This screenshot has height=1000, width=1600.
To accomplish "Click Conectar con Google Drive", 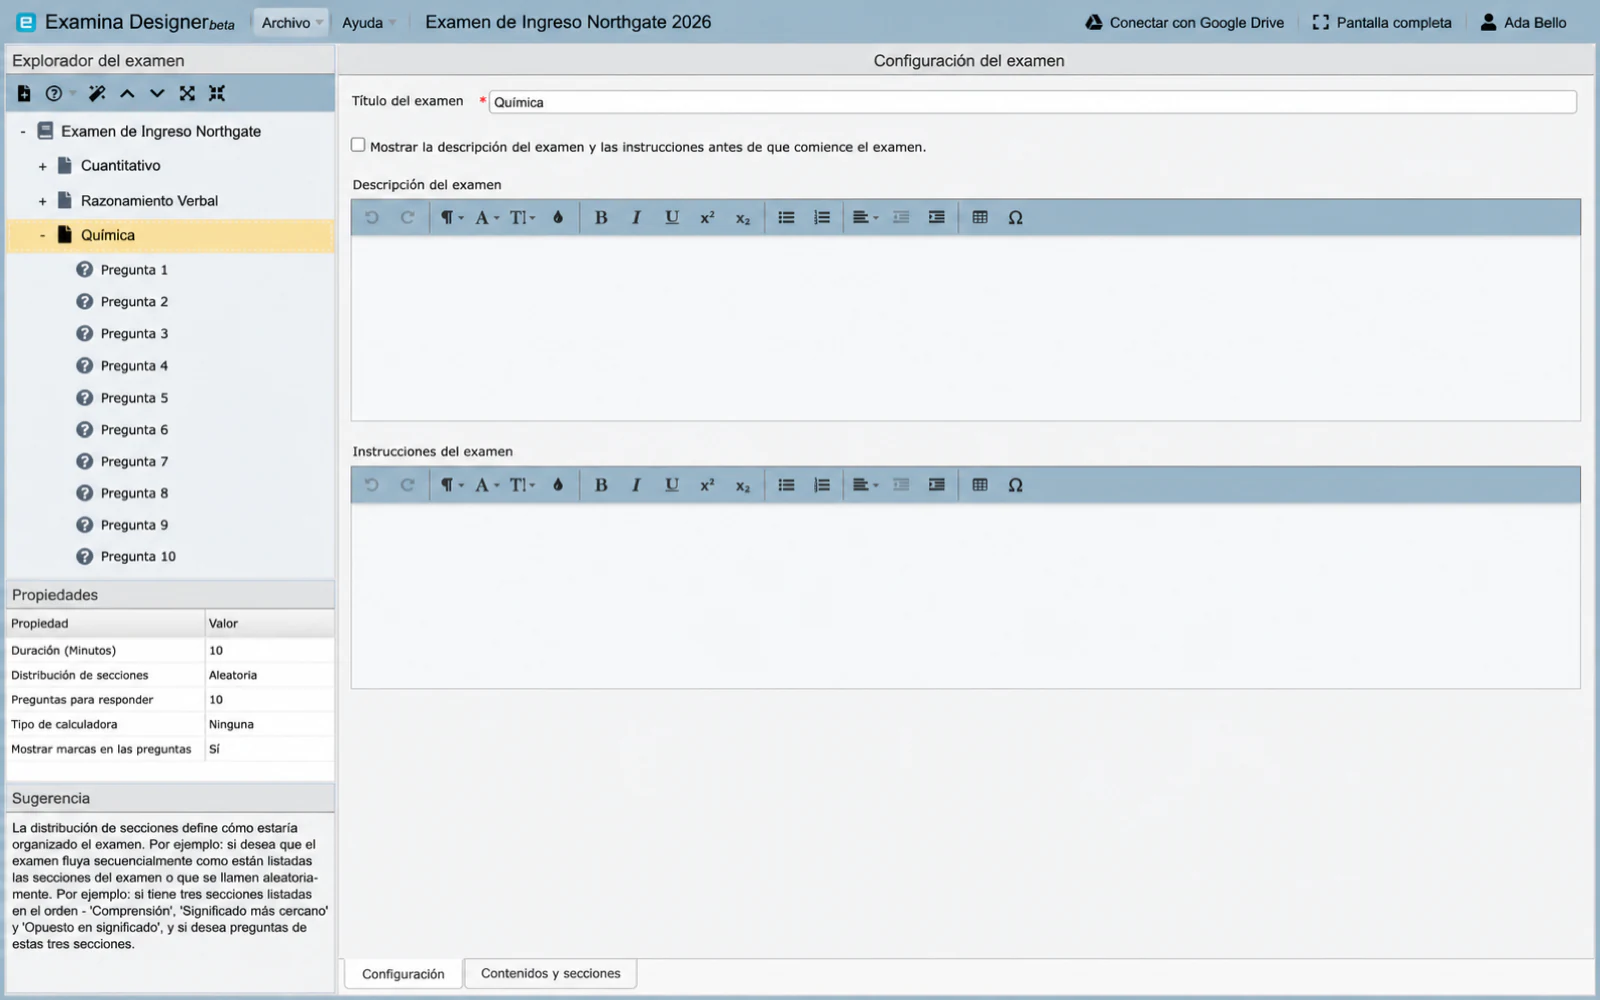I will click(x=1185, y=22).
